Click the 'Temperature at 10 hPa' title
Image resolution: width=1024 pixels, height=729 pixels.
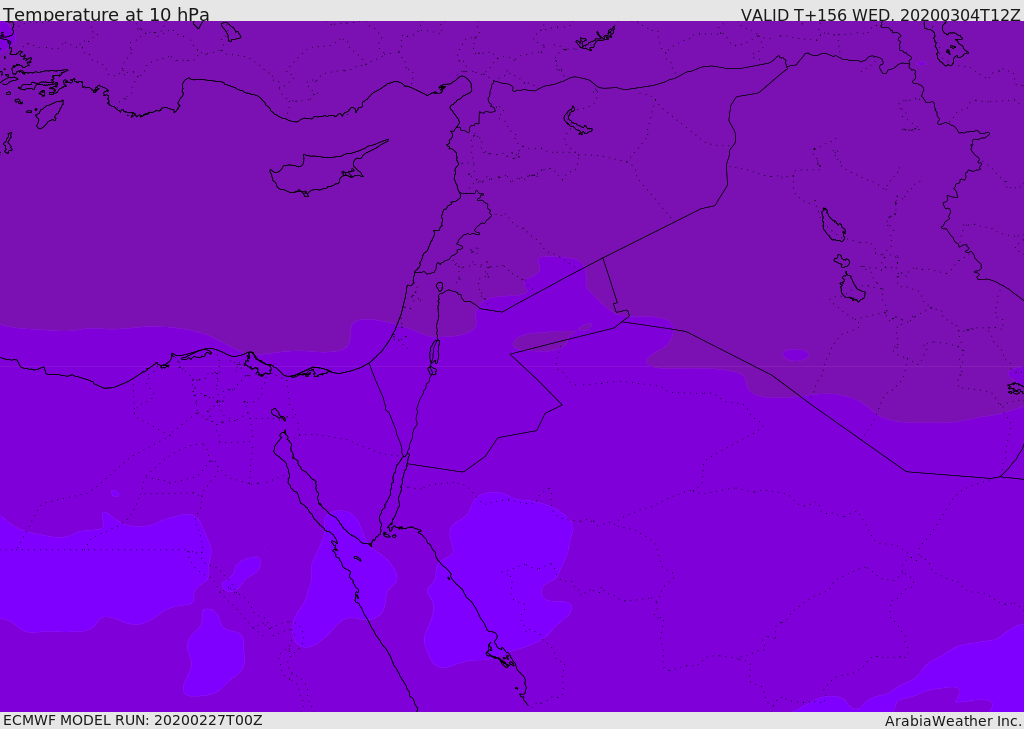coord(106,15)
